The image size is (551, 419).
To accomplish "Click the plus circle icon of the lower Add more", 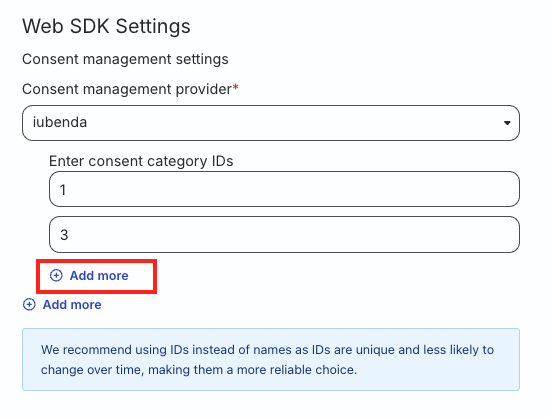I will (x=29, y=304).
